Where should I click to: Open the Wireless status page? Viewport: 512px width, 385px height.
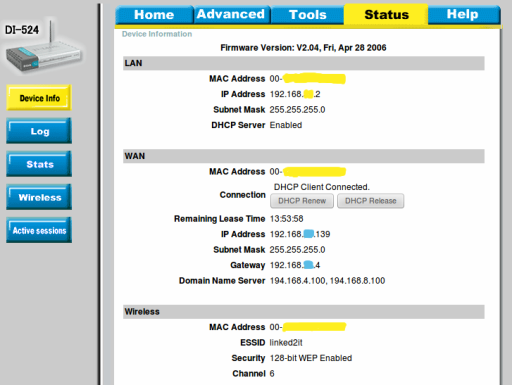(x=39, y=197)
